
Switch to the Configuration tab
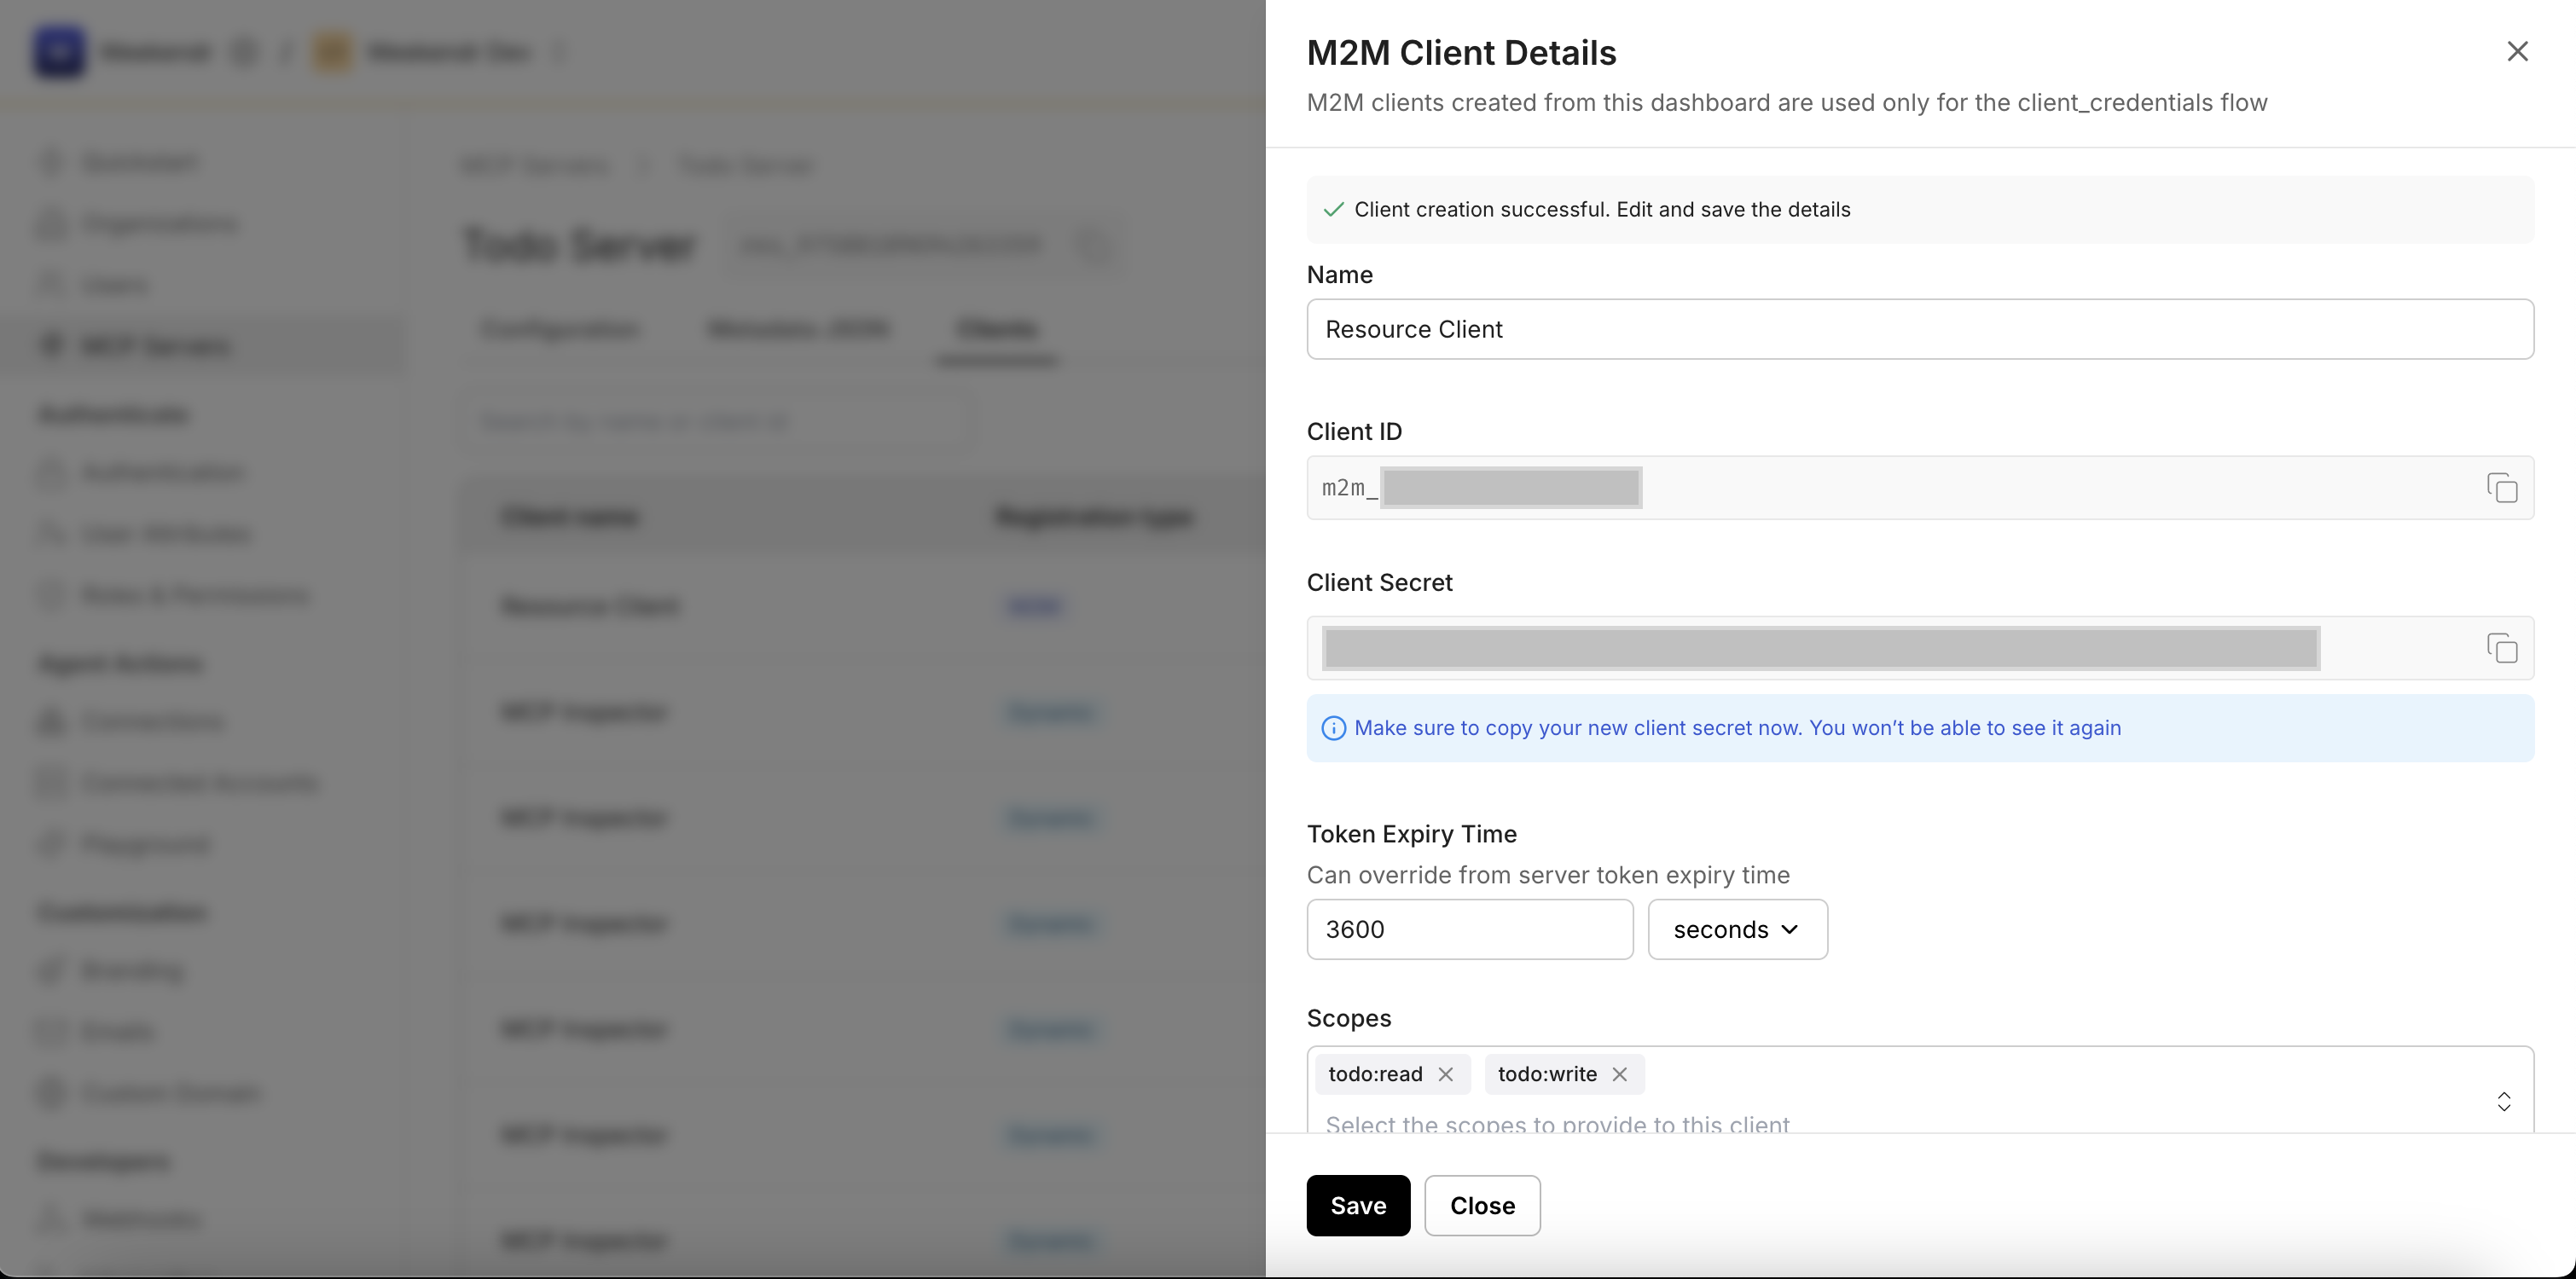560,328
